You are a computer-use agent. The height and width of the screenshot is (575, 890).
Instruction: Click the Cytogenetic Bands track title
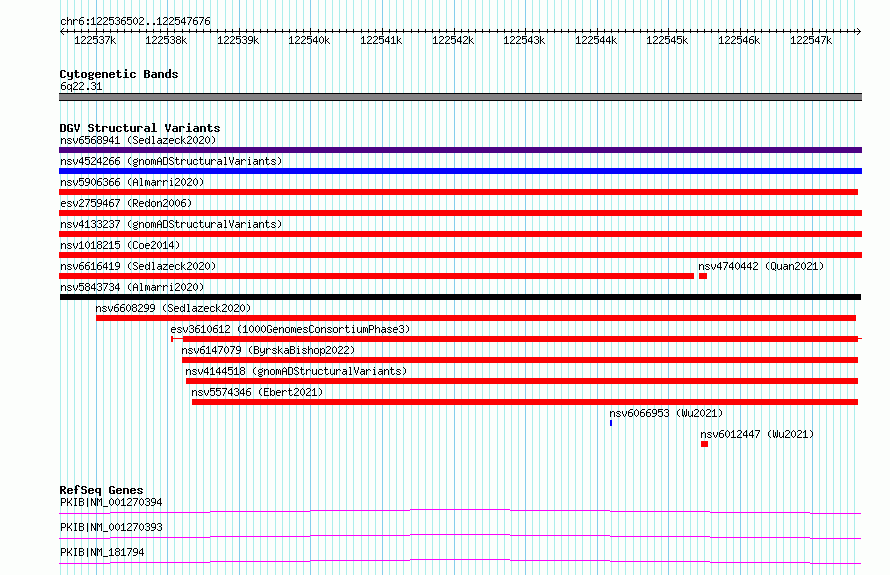[x=119, y=74]
